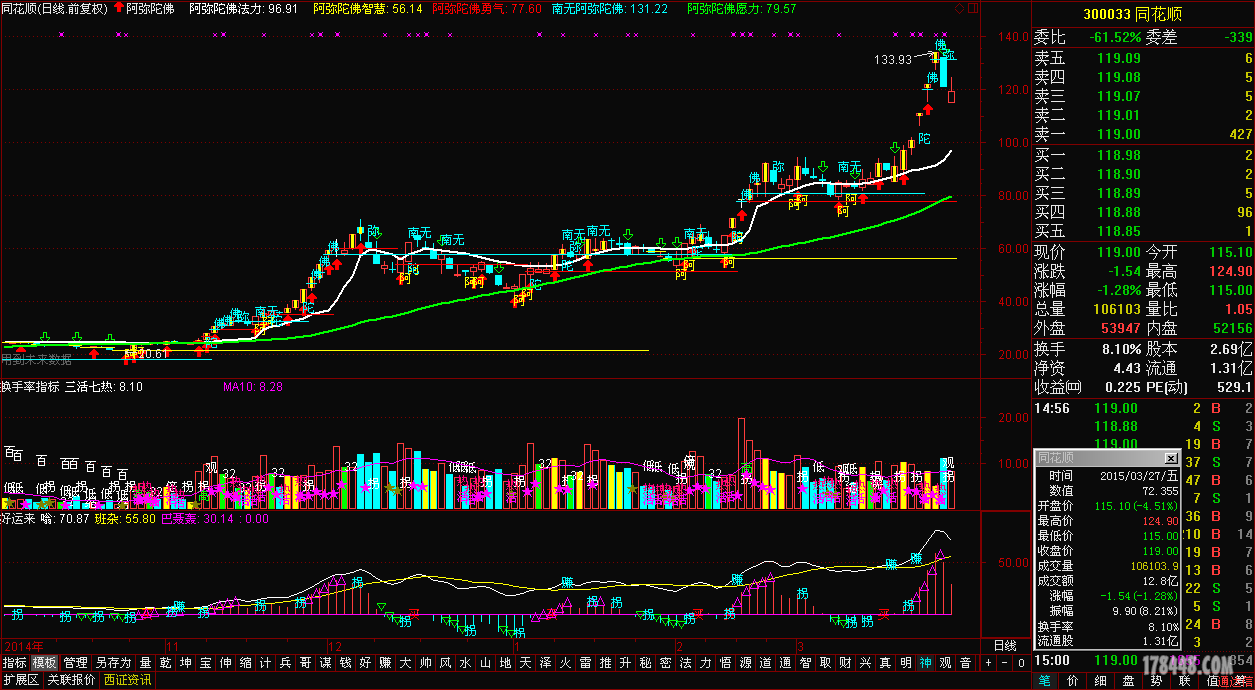Select the 密 template button
The height and width of the screenshot is (690, 1255).
tap(665, 662)
